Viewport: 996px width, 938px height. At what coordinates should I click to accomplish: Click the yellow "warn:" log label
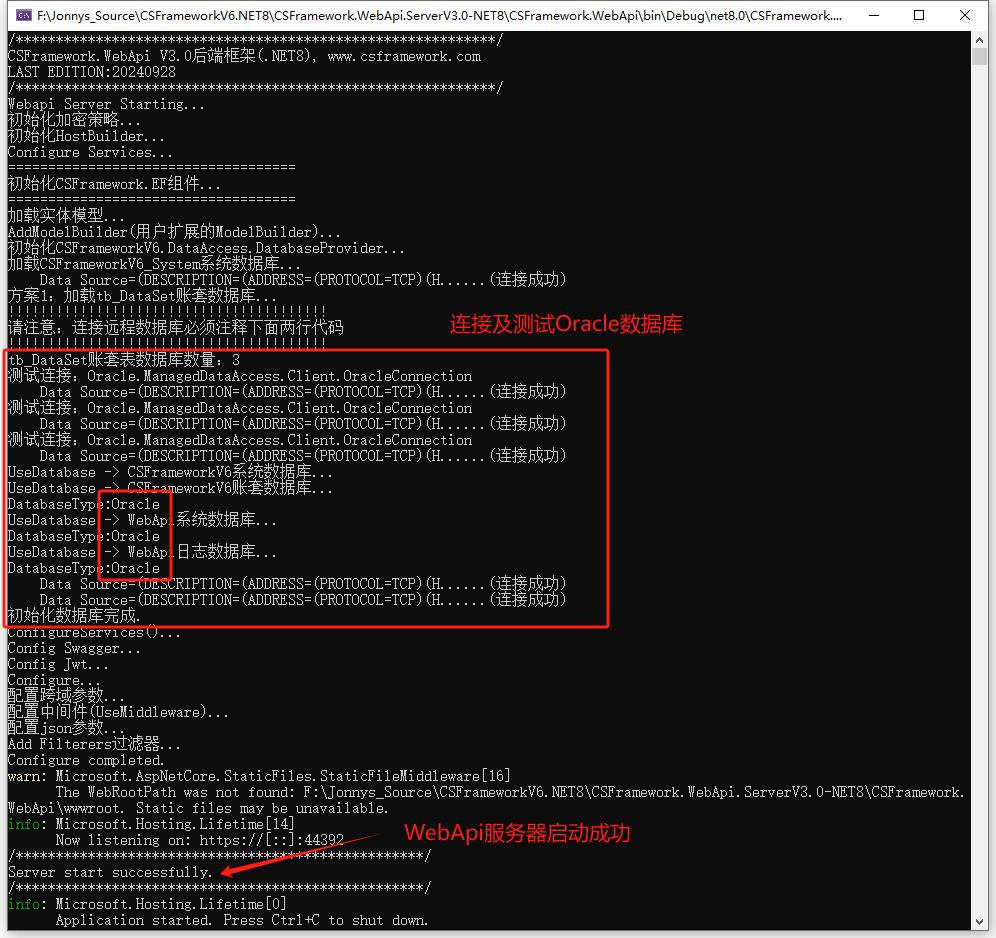coord(25,776)
